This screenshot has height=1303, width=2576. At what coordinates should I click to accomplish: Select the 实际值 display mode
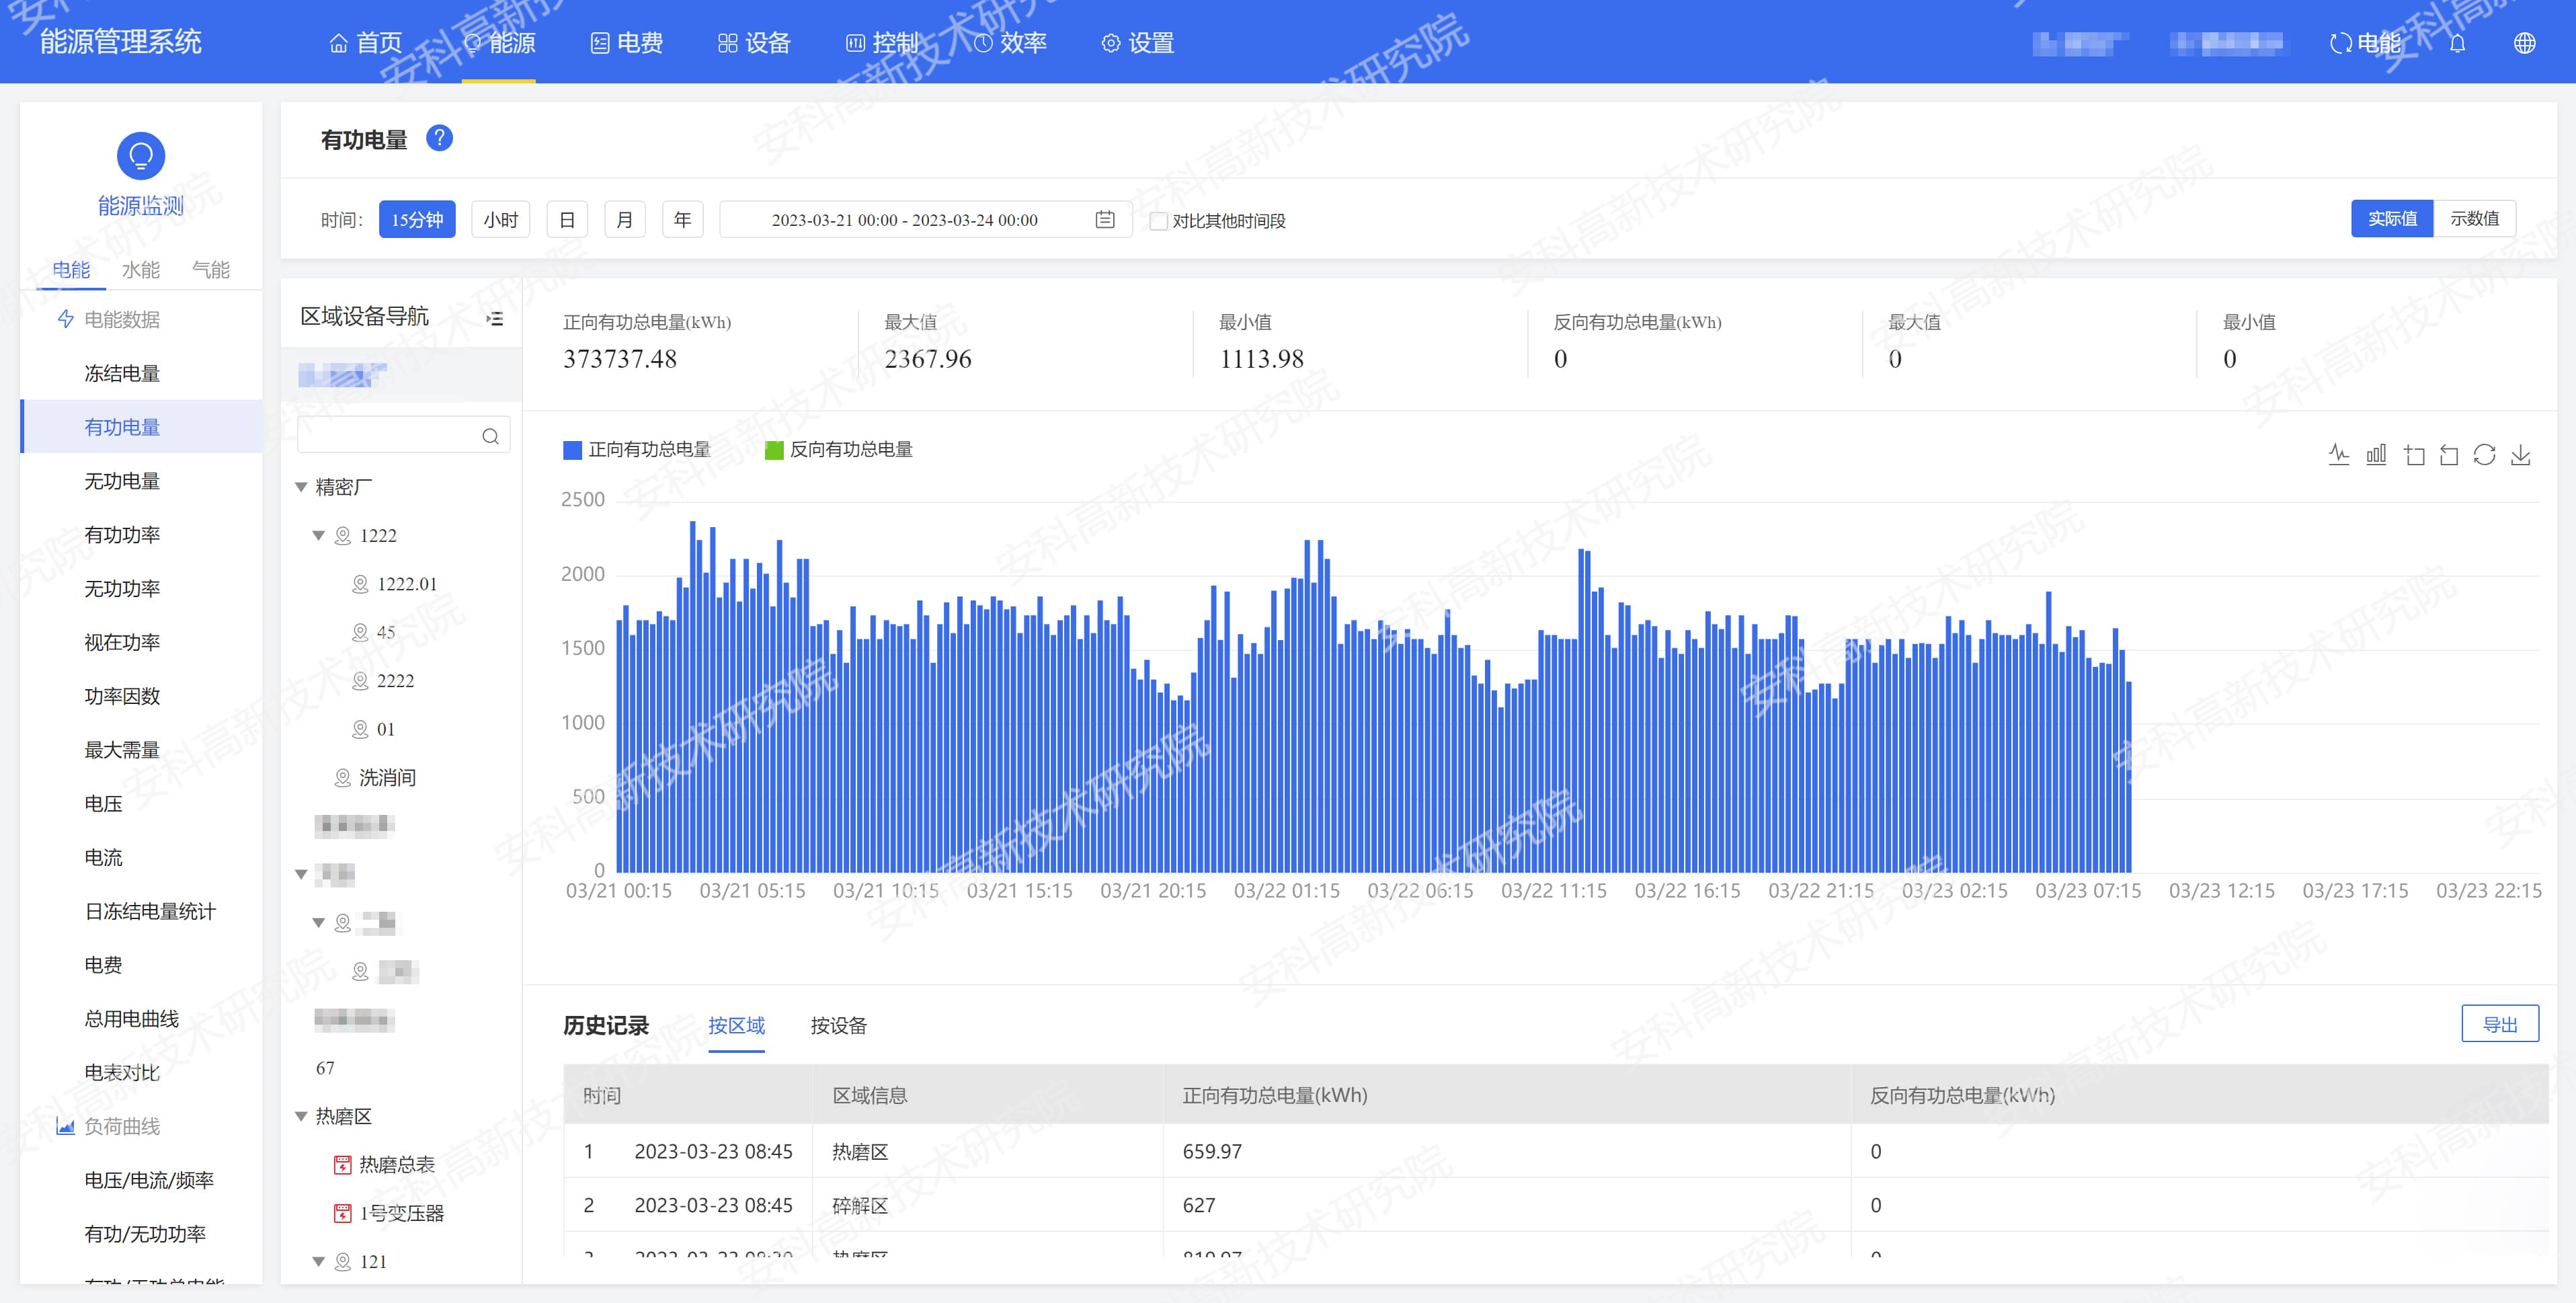pyautogui.click(x=2391, y=219)
